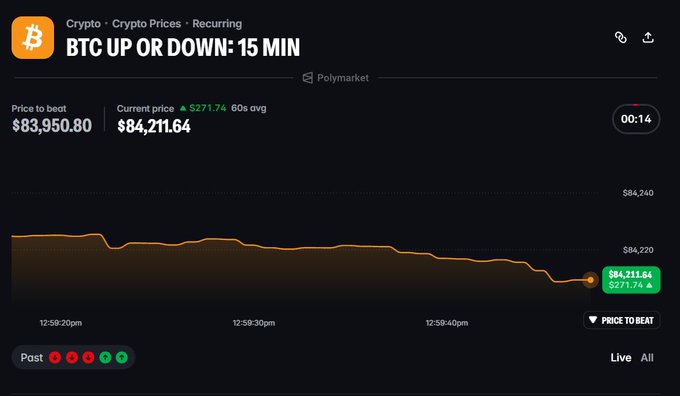Open the Crypto Prices breadcrumb link
680x396 pixels.
pyautogui.click(x=147, y=24)
